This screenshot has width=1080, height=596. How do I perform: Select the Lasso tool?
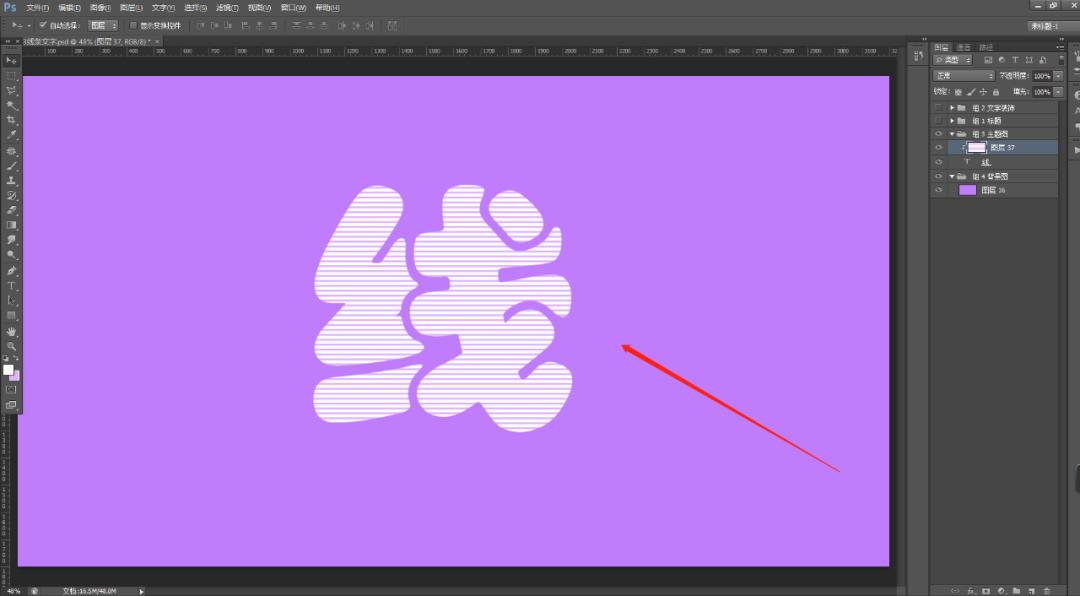(x=12, y=90)
